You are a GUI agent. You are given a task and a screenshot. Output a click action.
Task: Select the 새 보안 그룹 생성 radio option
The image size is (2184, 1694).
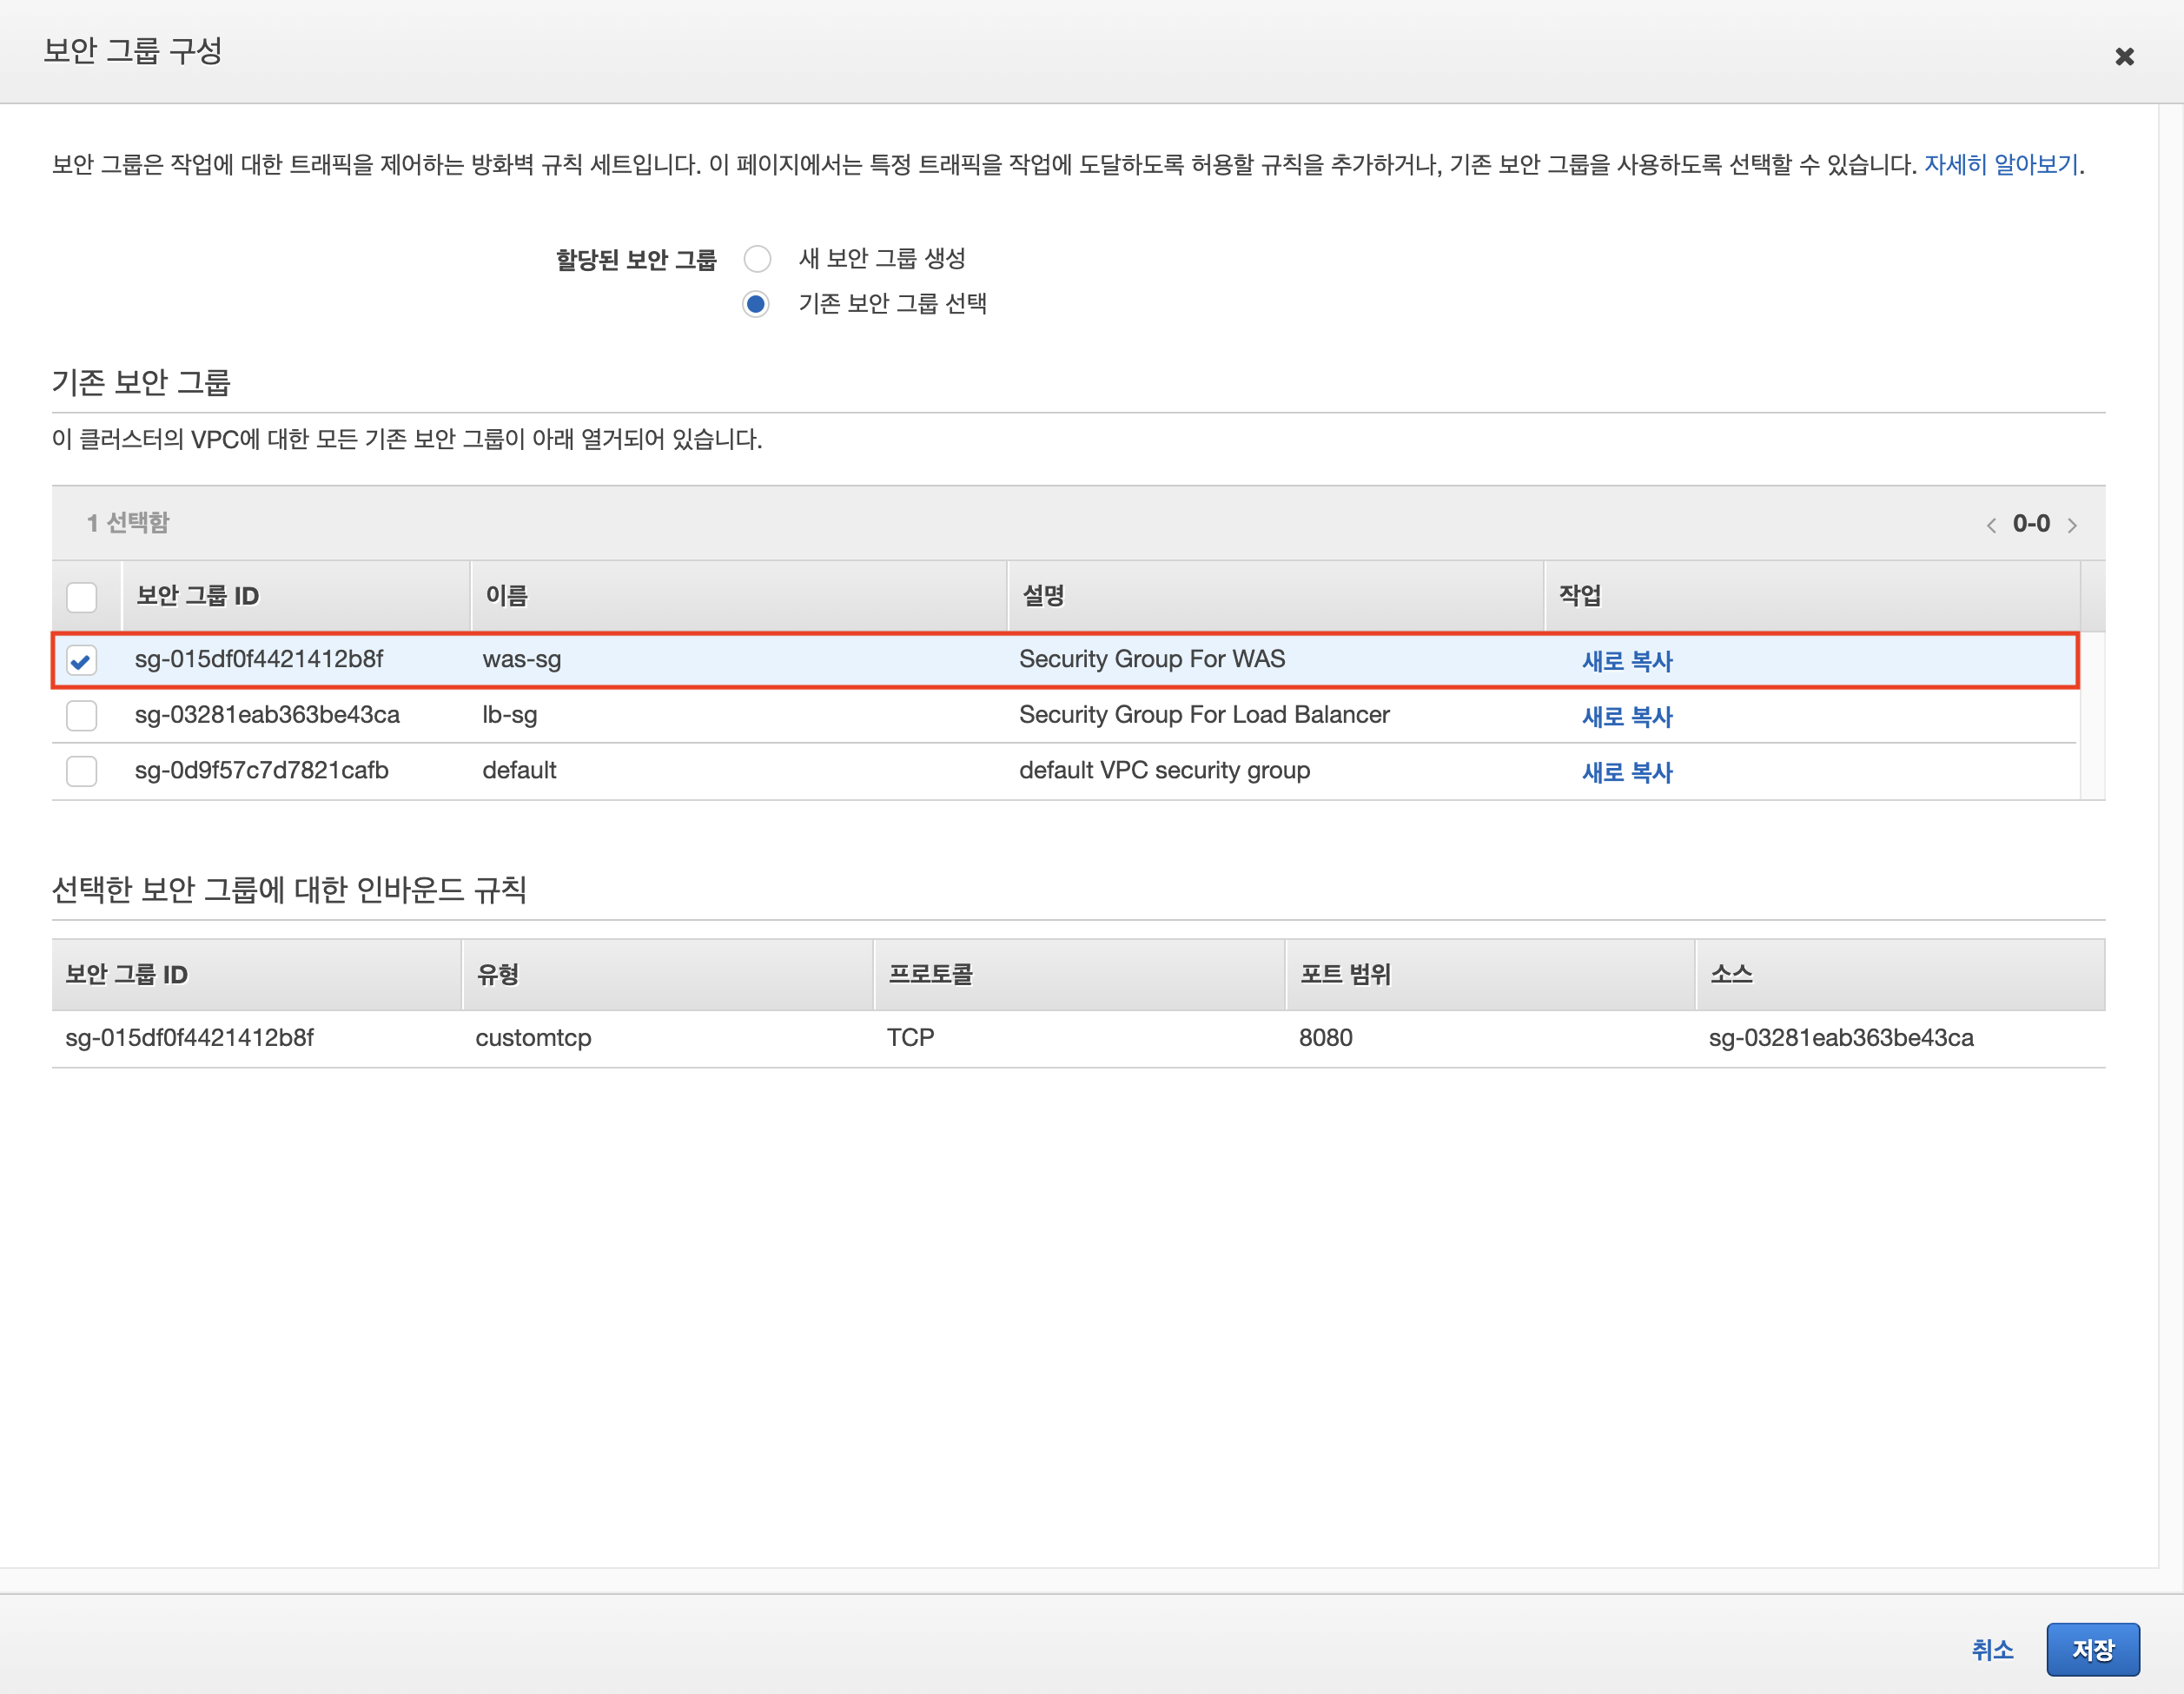point(757,259)
